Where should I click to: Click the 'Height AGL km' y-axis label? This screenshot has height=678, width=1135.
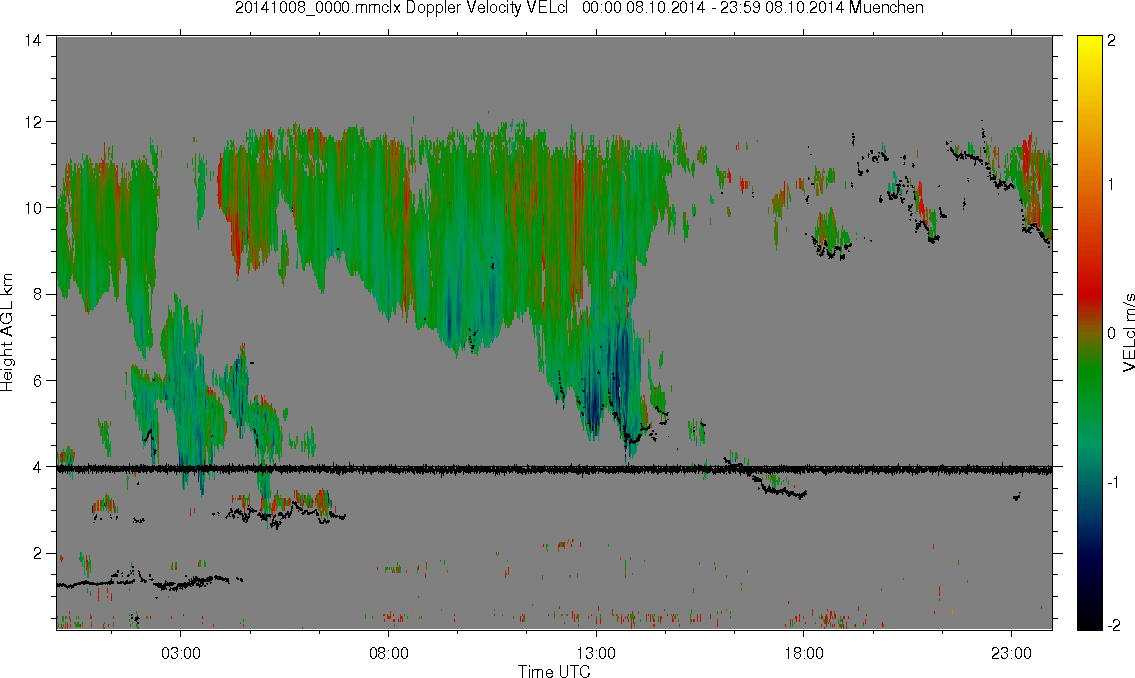pos(7,332)
